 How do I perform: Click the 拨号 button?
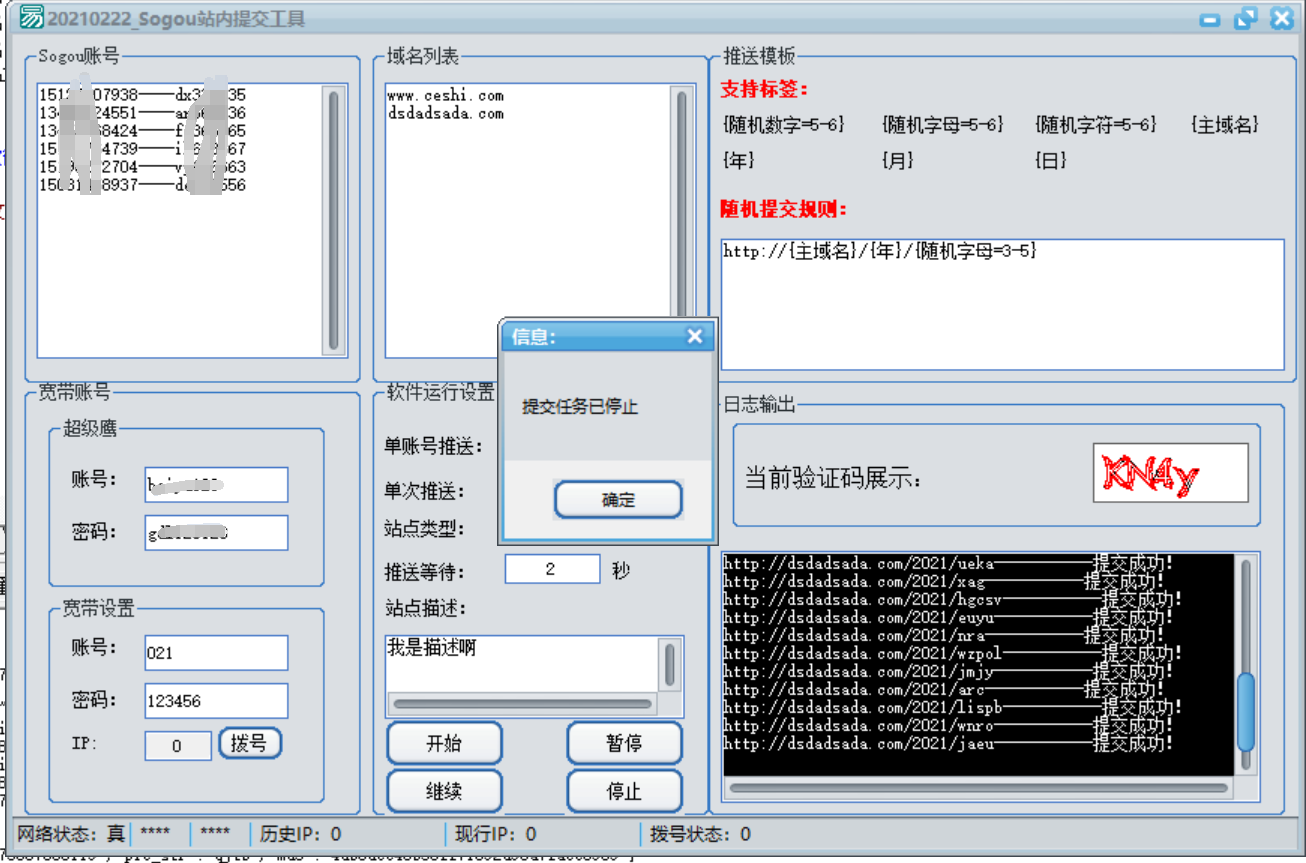click(x=249, y=743)
